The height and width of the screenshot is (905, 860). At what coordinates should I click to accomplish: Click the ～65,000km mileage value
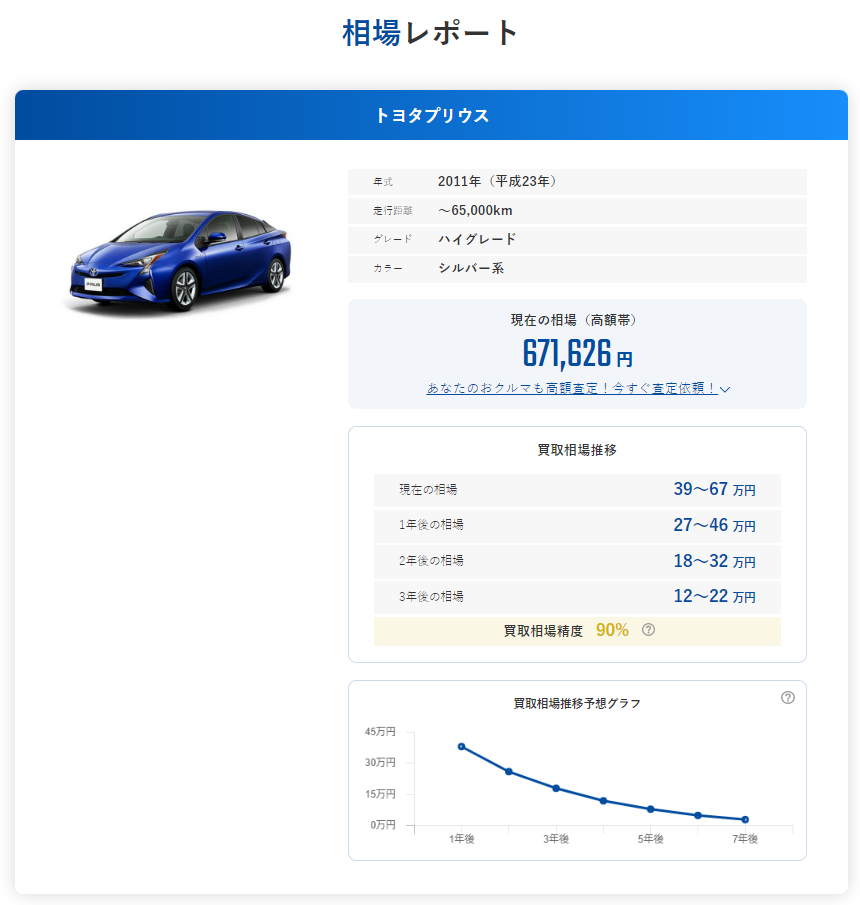[475, 210]
